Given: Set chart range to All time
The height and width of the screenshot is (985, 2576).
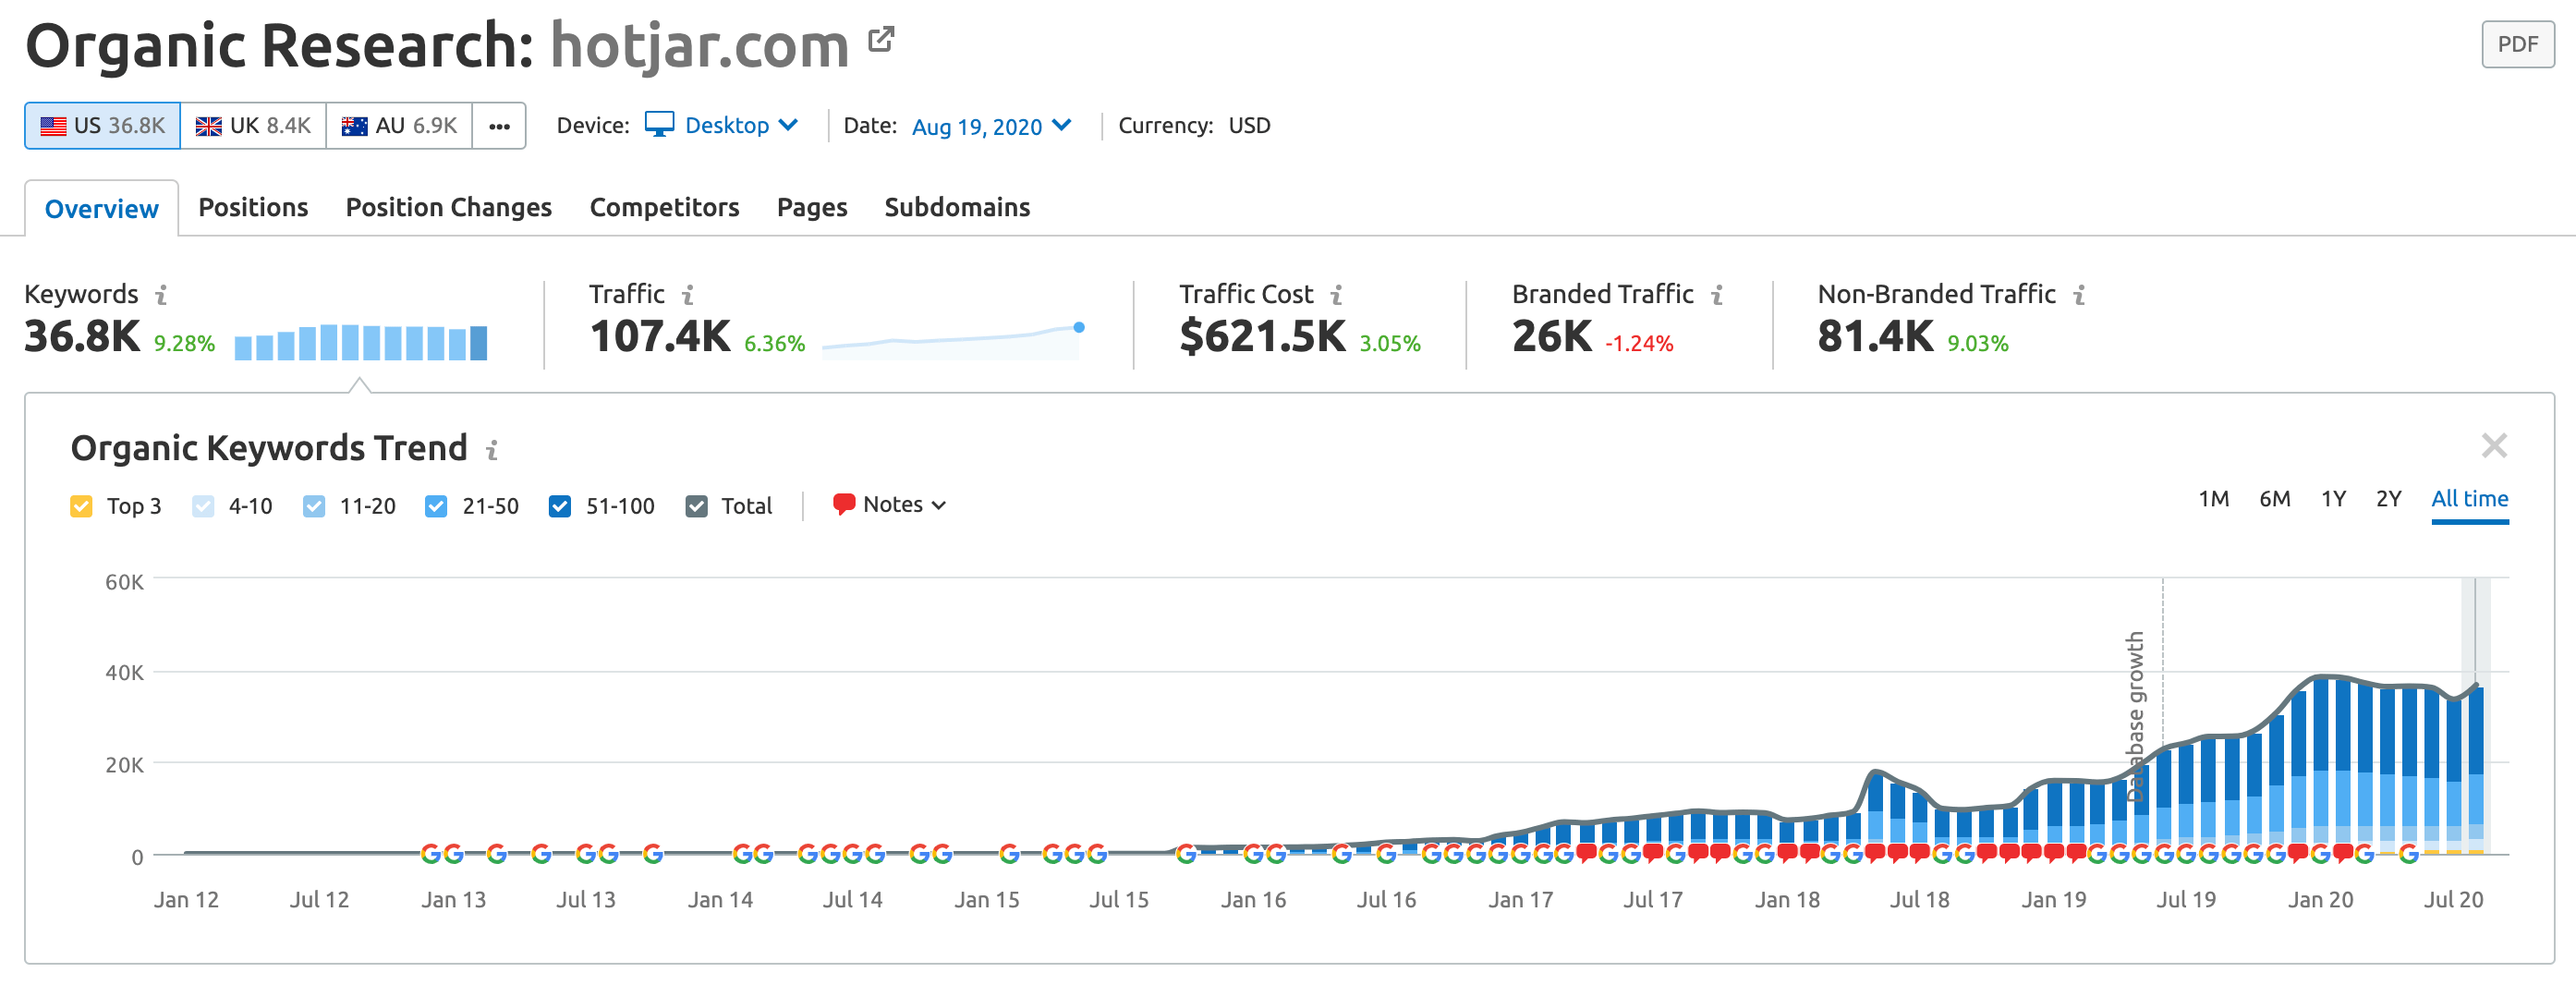Looking at the screenshot, I should (2469, 498).
